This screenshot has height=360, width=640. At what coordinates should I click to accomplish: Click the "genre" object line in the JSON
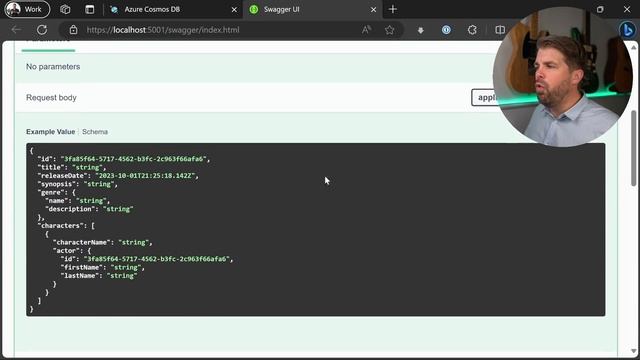click(57, 192)
